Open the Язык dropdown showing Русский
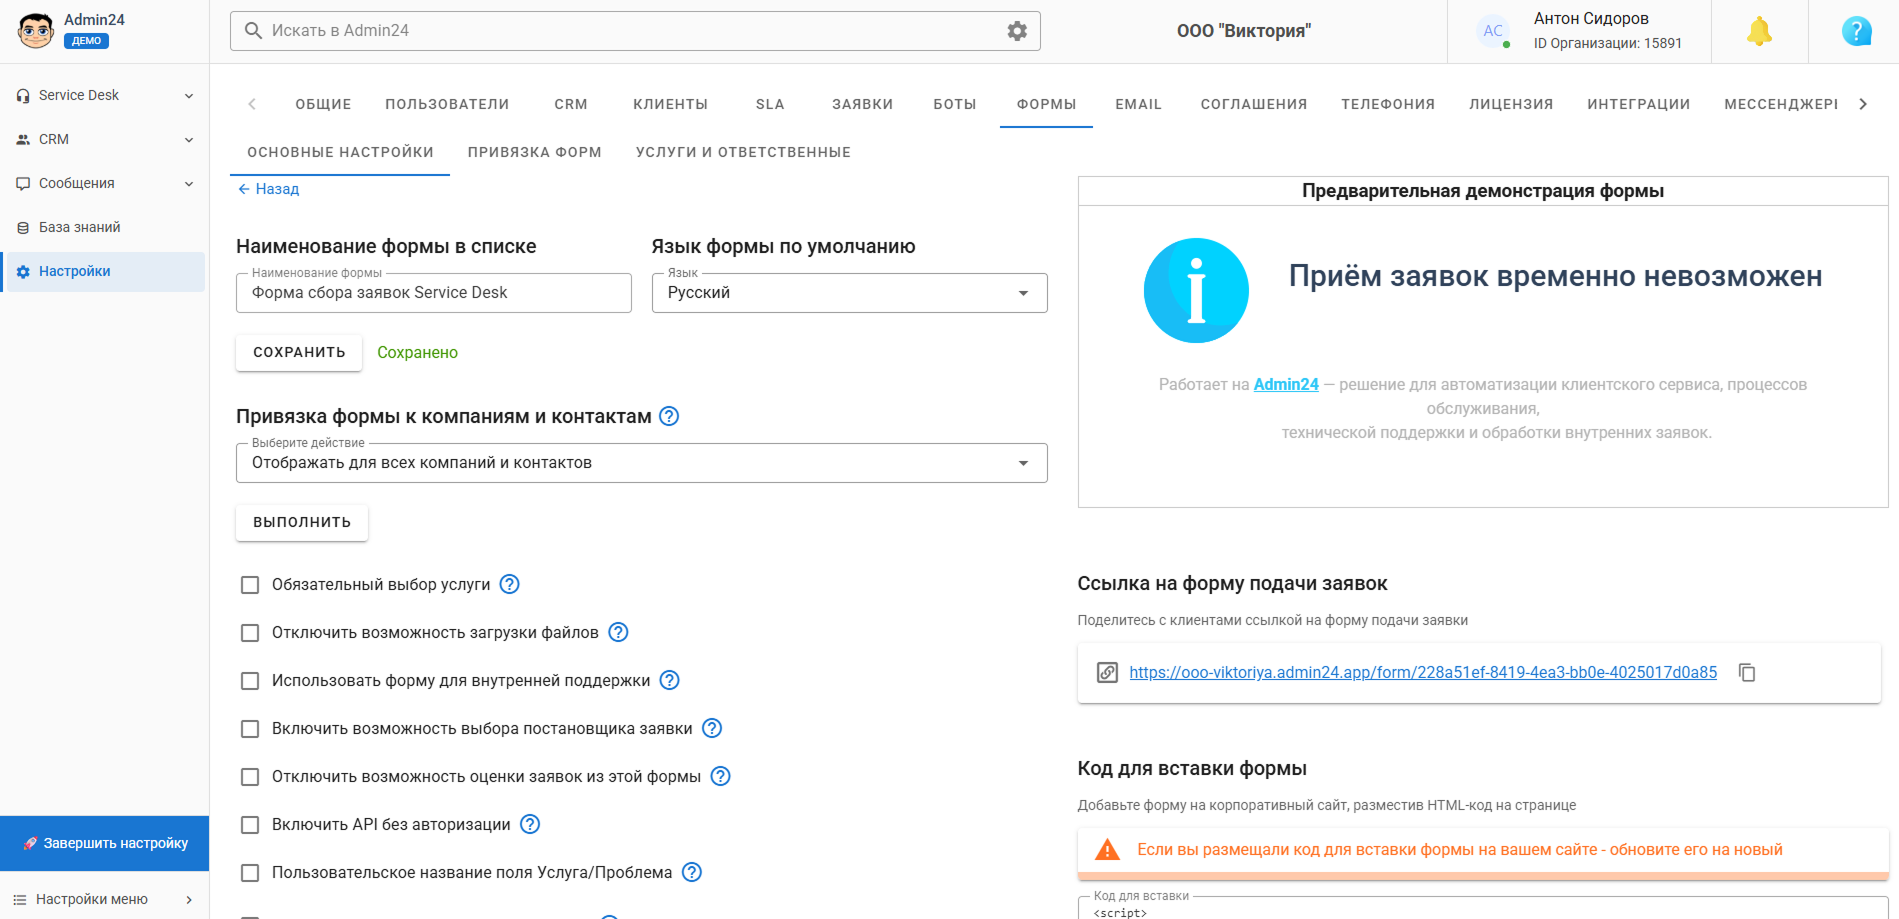1899x919 pixels. pos(849,293)
